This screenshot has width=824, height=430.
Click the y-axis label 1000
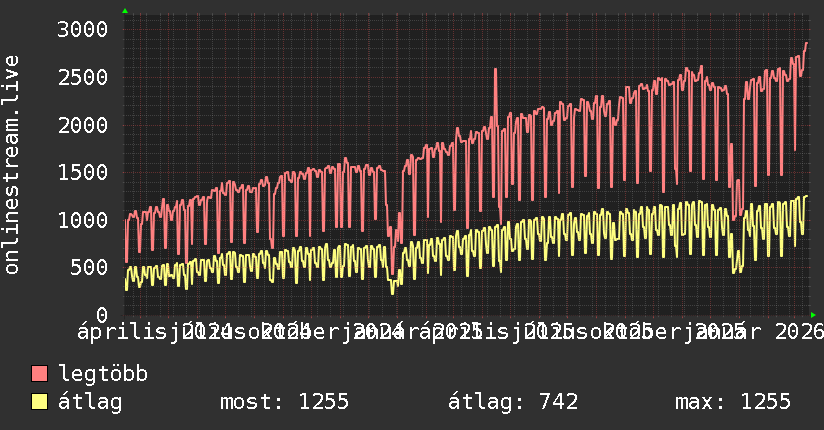point(83,220)
